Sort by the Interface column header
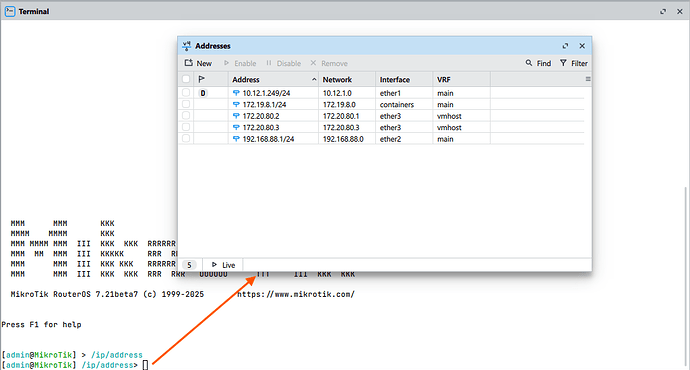690x370 pixels. pos(395,80)
